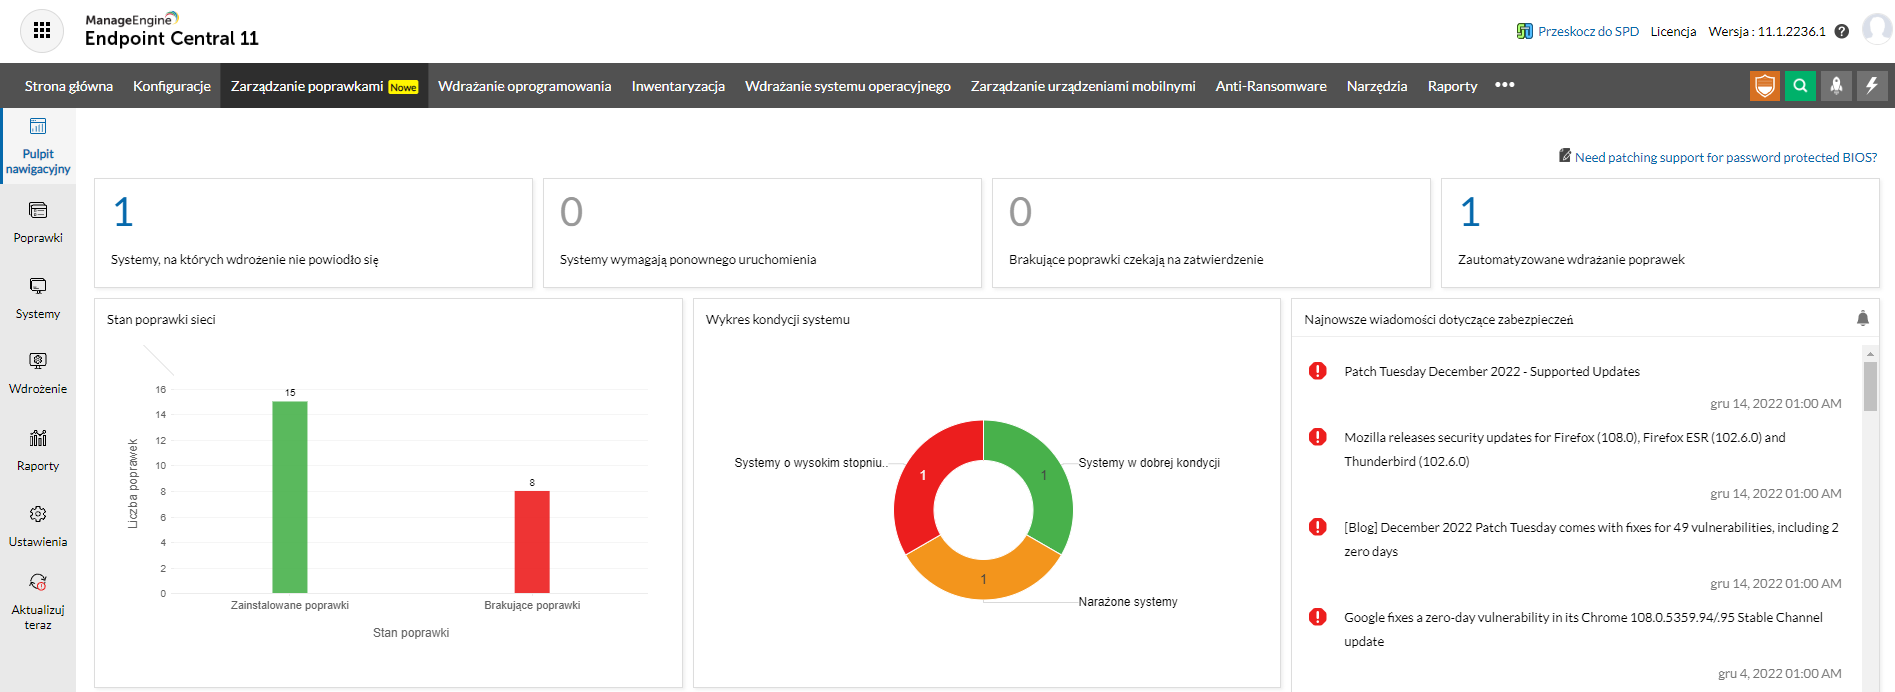Open Zarządzanie urządzeniami mobilnymi tab
The height and width of the screenshot is (692, 1895).
pyautogui.click(x=1083, y=86)
